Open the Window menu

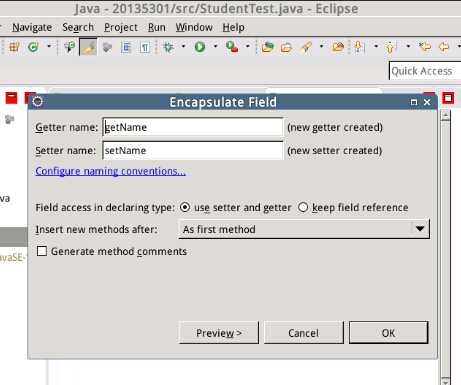[x=194, y=27]
